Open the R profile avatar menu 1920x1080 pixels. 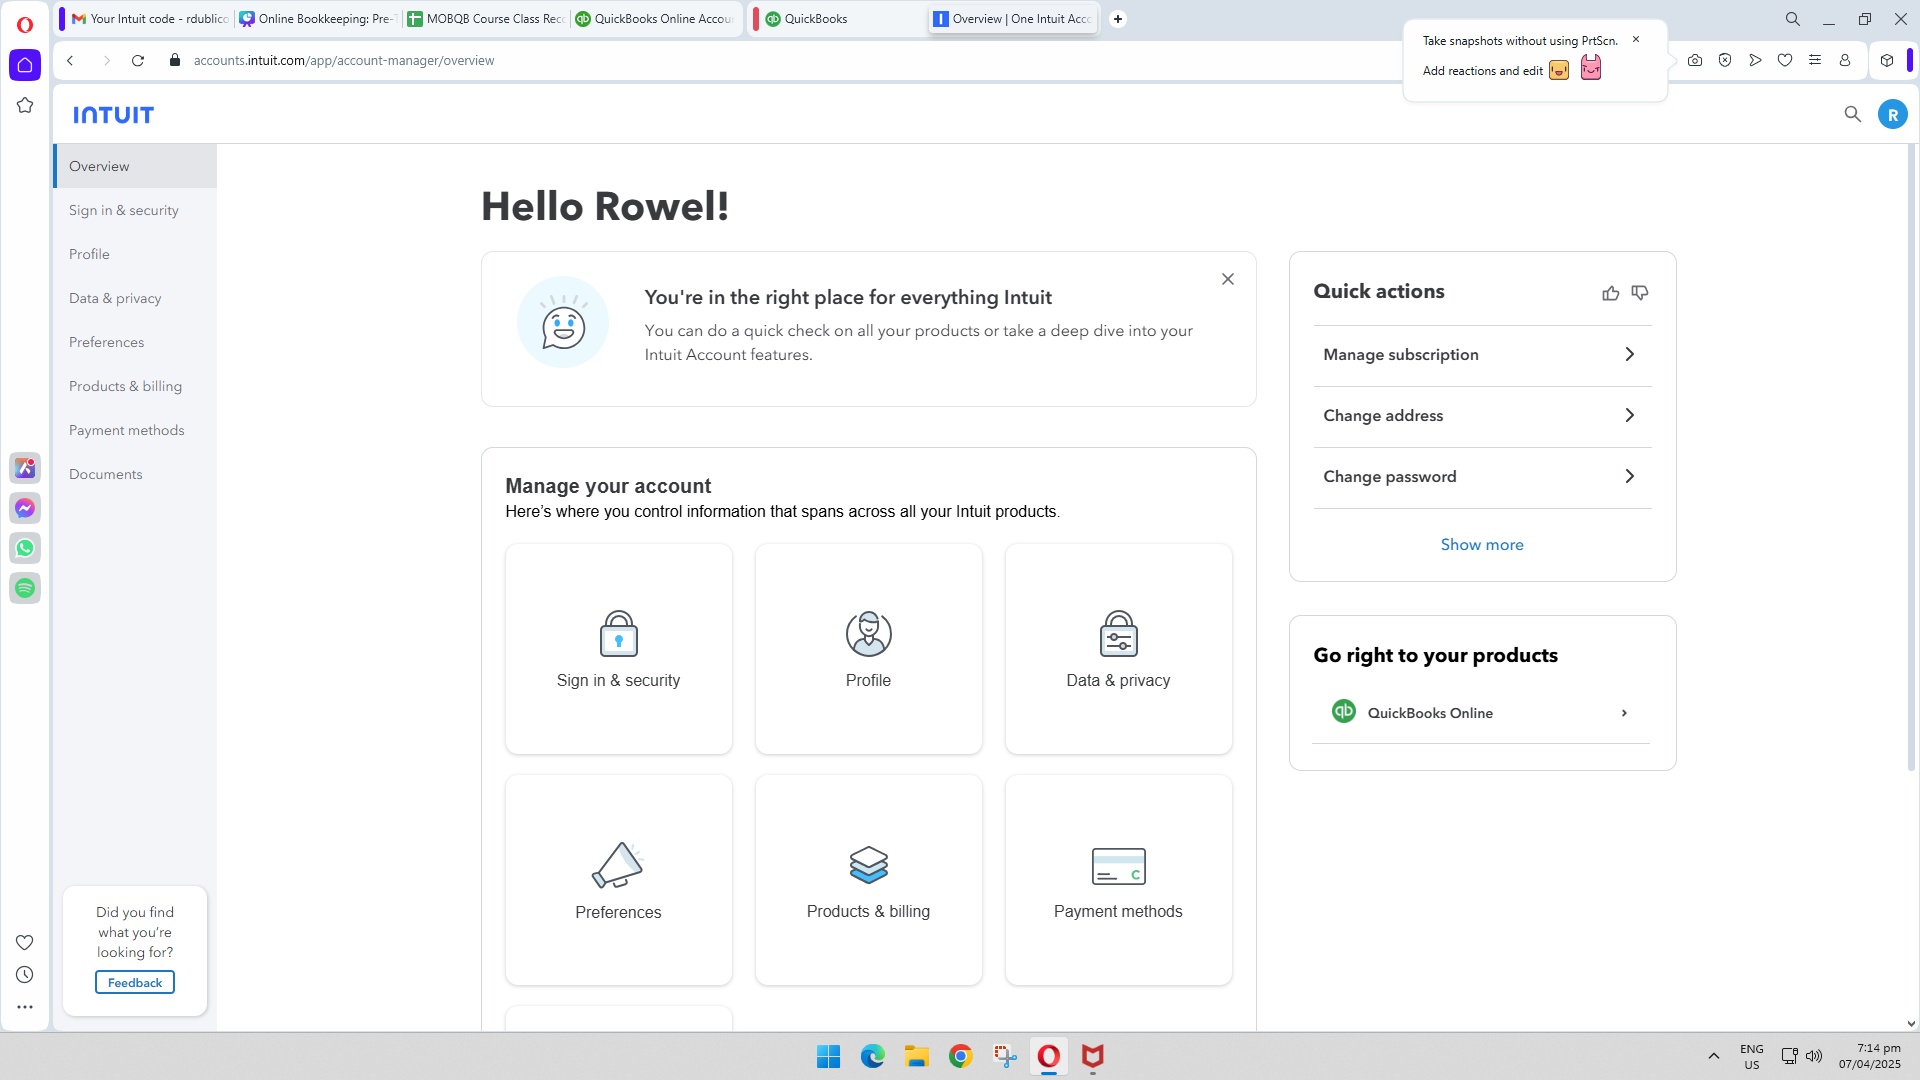1892,115
